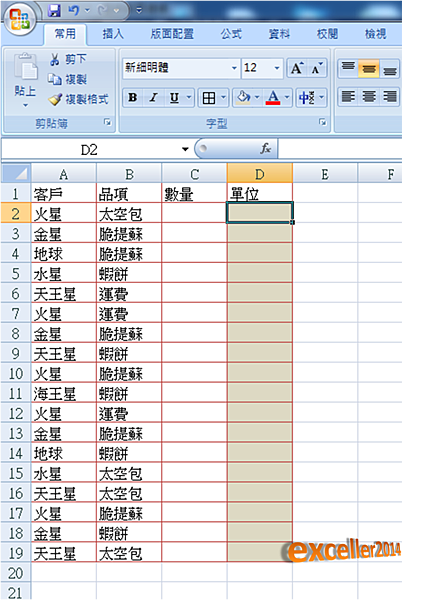Align text to the left

348,96
